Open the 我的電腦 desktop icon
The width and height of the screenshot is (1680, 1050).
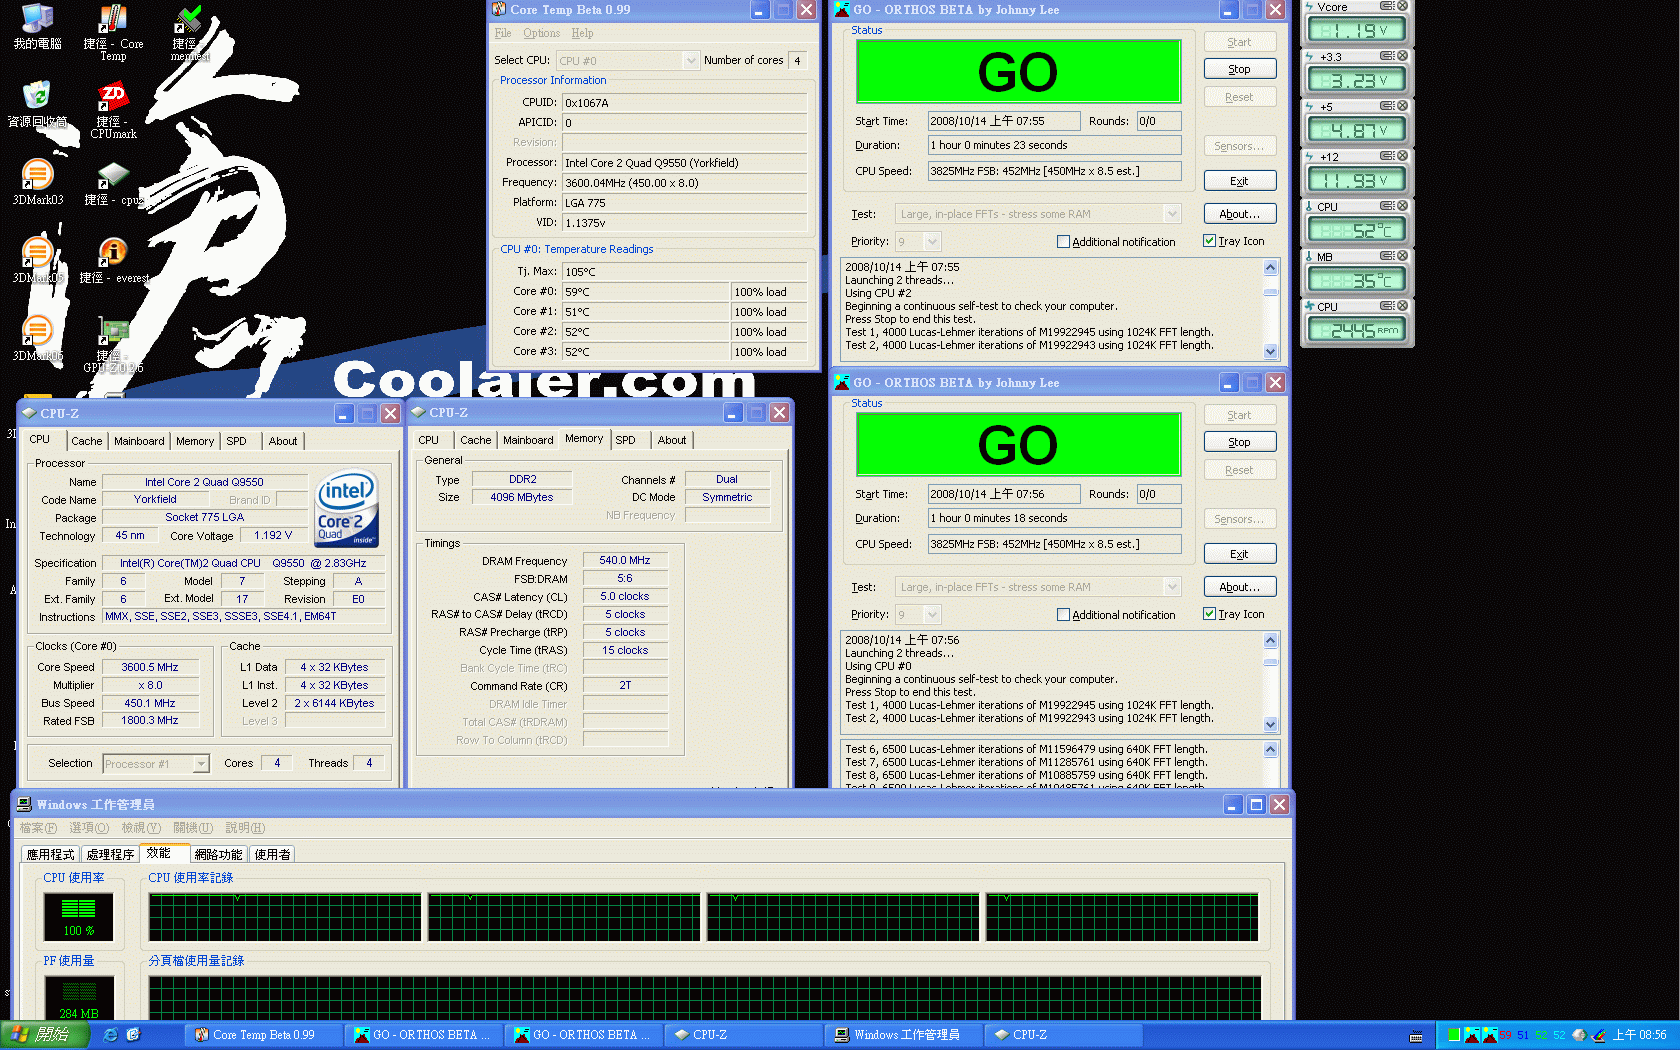(37, 18)
